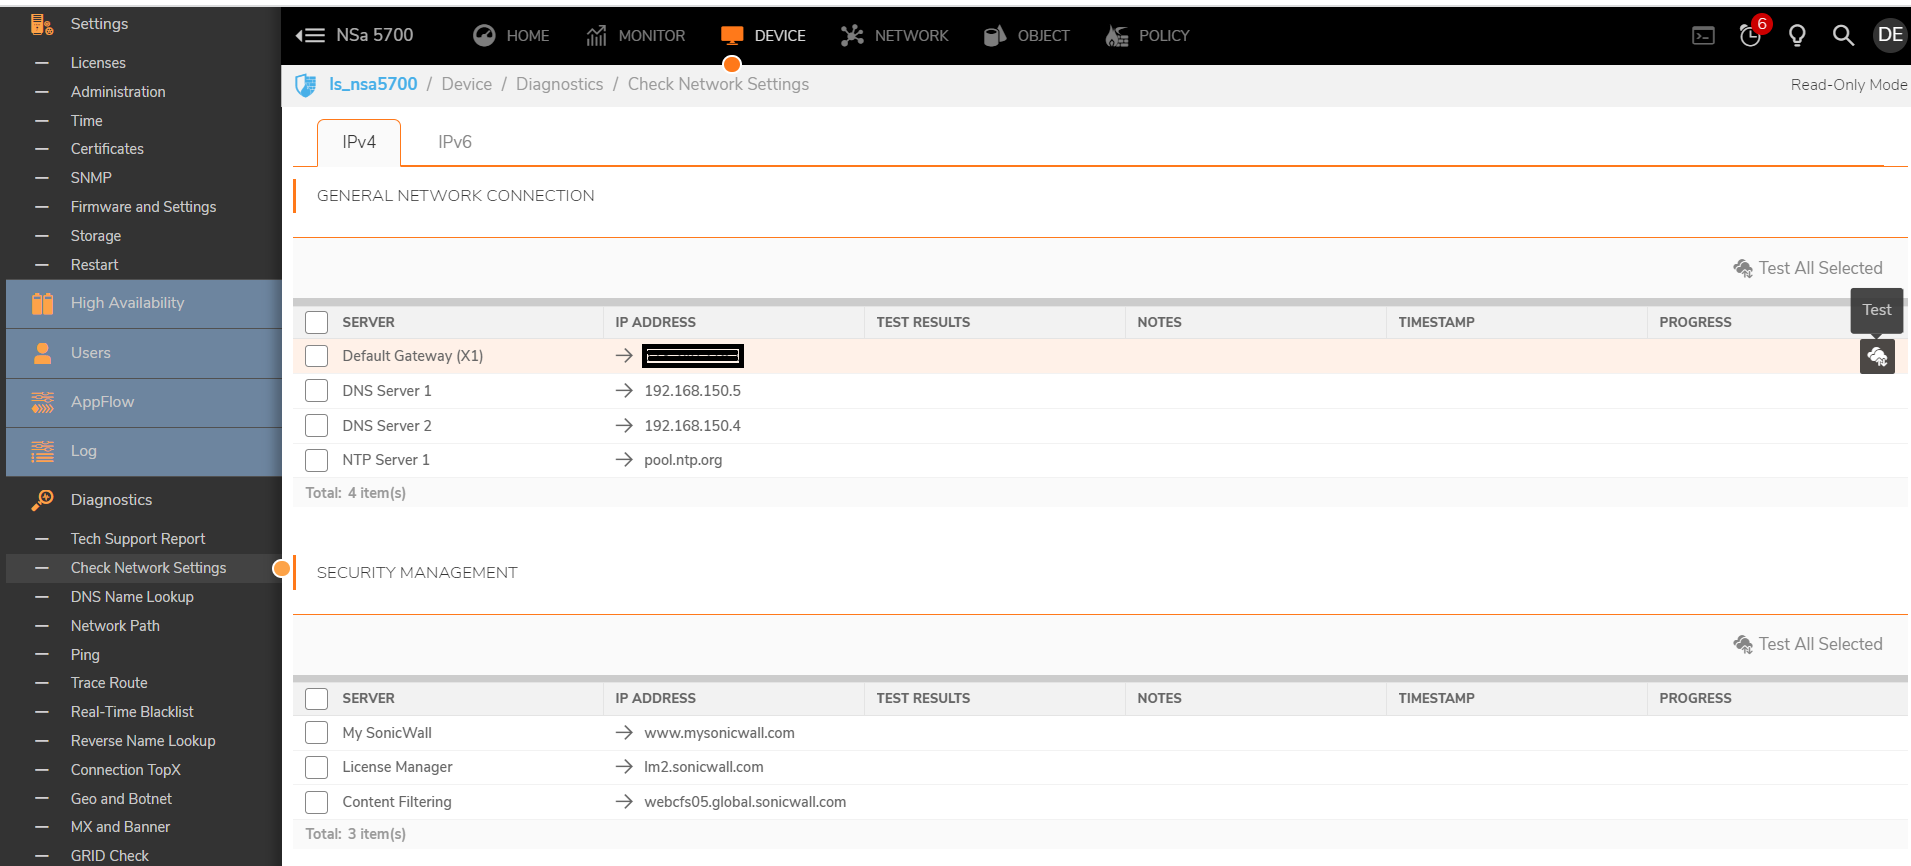1911x866 pixels.
Task: Click the DE user avatar
Action: point(1889,36)
